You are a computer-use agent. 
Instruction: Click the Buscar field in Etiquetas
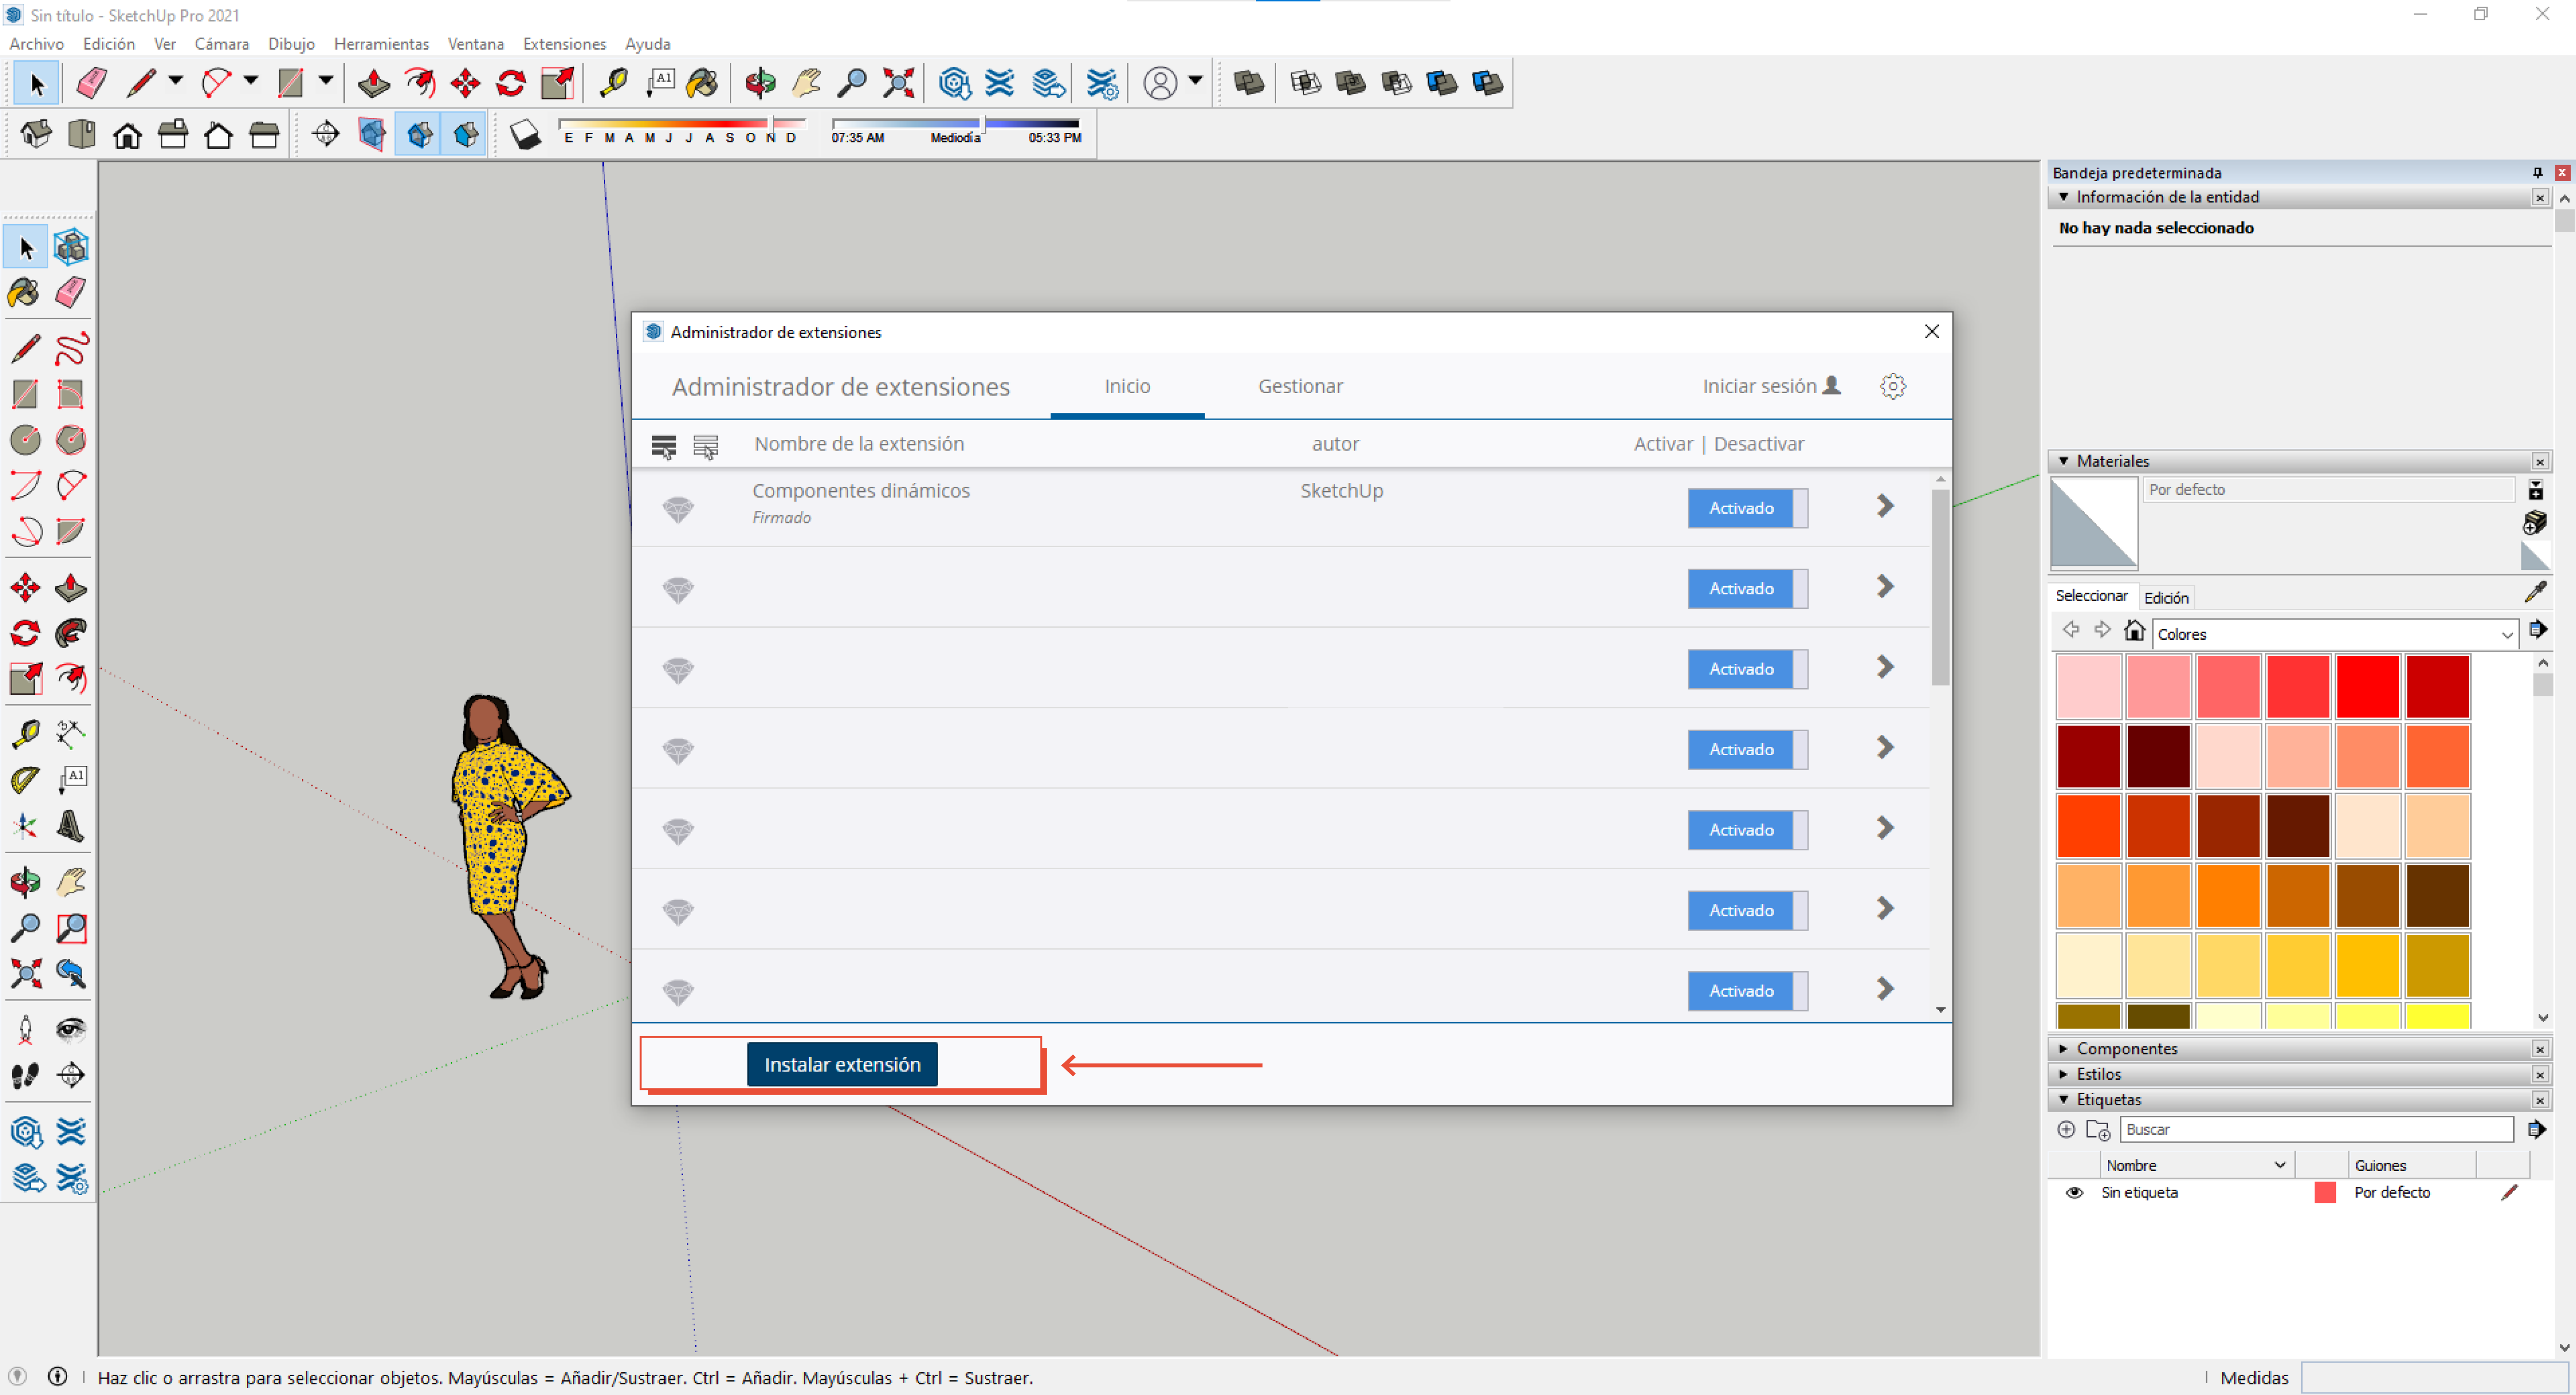(x=2316, y=1129)
